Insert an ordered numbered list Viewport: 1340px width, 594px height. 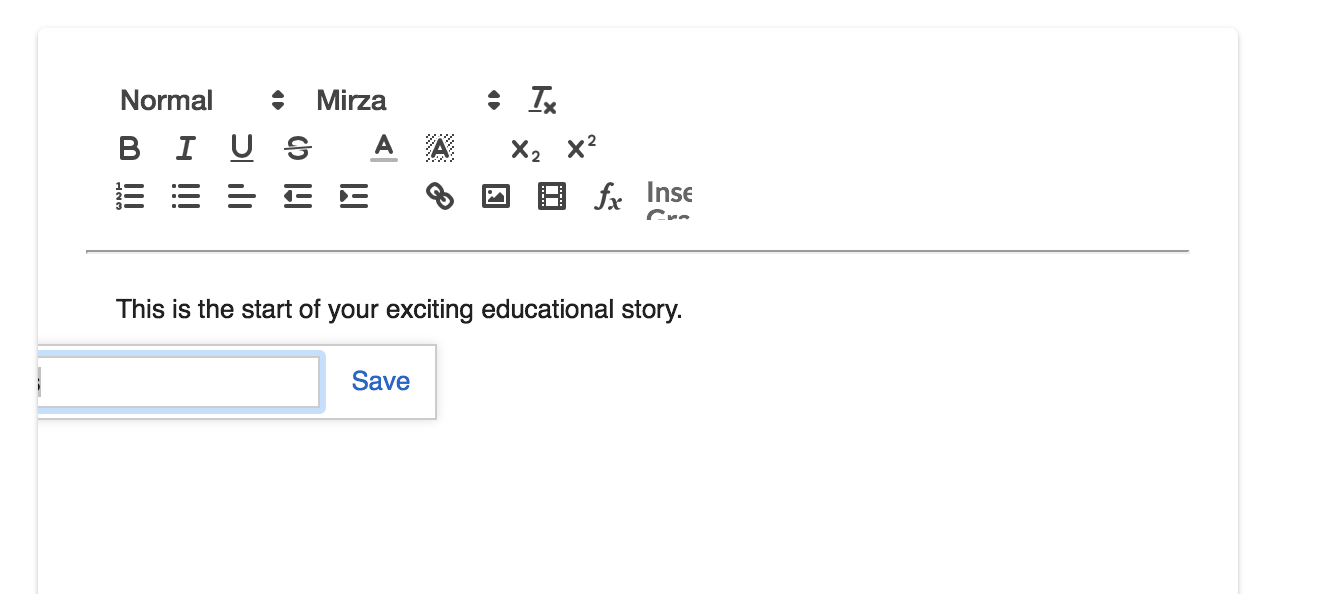(129, 196)
